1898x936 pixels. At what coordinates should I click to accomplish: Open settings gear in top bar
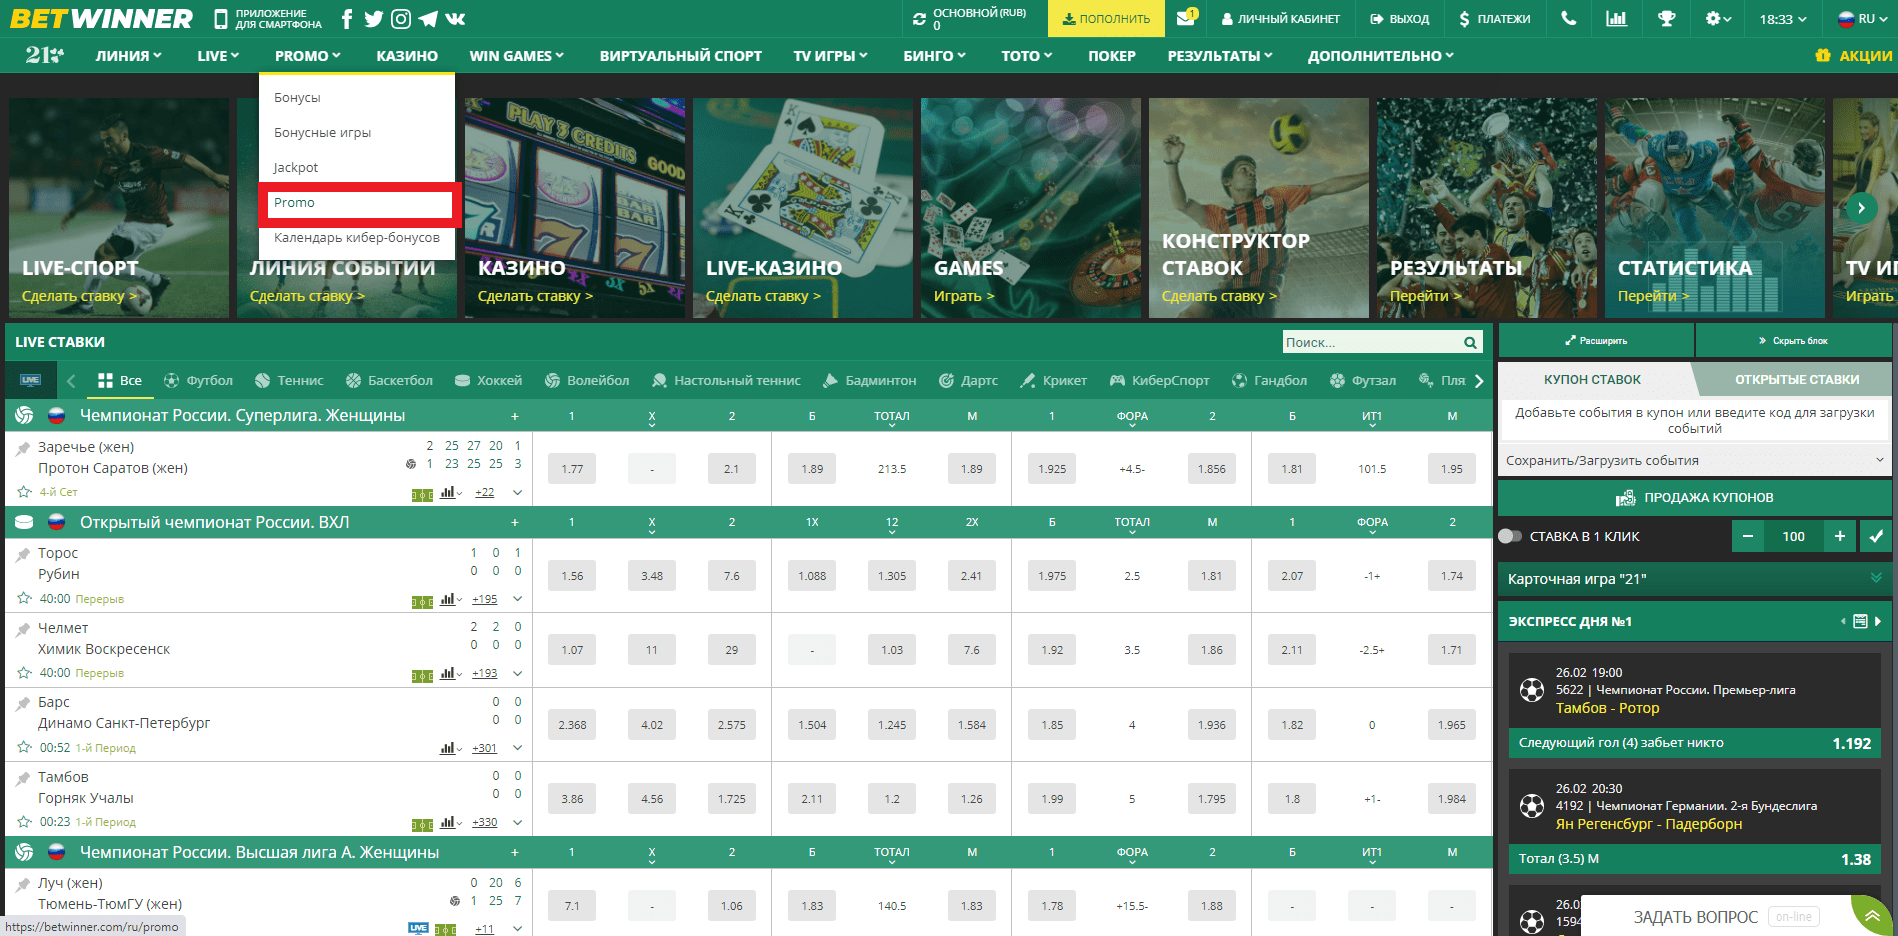[x=1714, y=19]
